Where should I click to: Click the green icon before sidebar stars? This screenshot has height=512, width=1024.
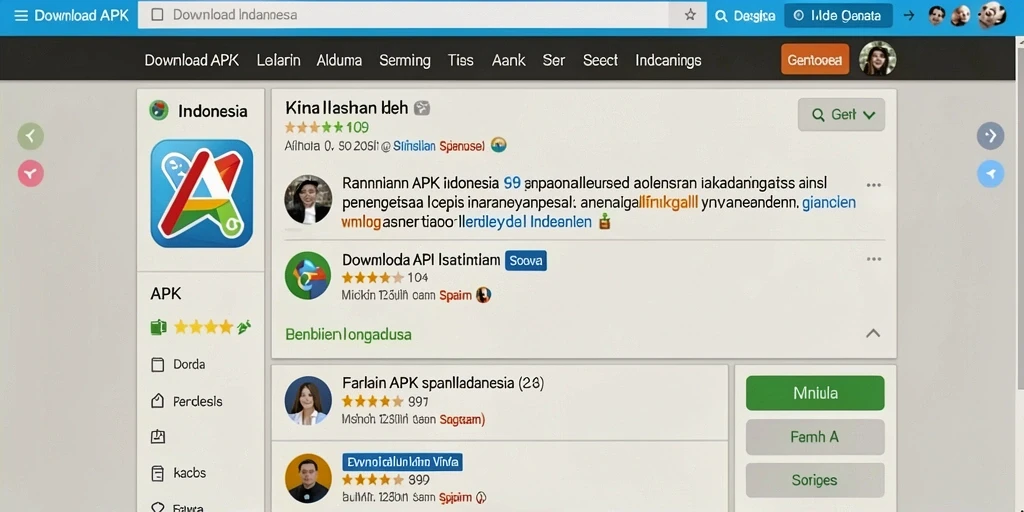tap(158, 327)
